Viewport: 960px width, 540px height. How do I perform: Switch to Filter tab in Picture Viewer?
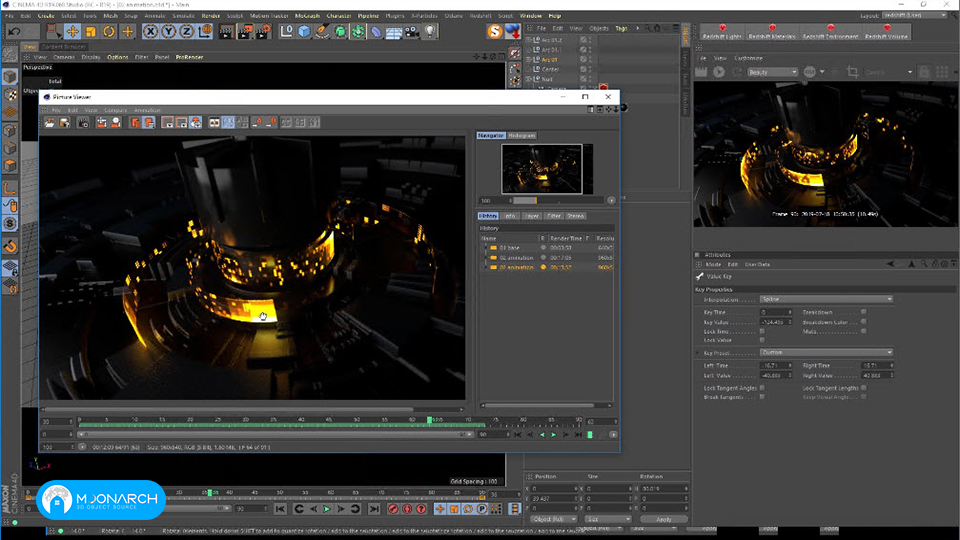click(553, 216)
